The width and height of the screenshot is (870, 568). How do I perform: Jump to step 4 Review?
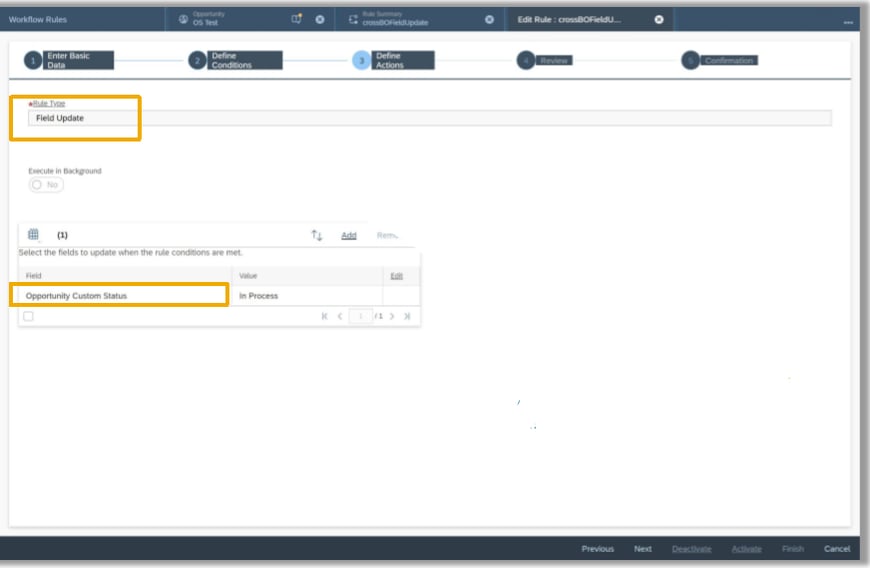[544, 60]
